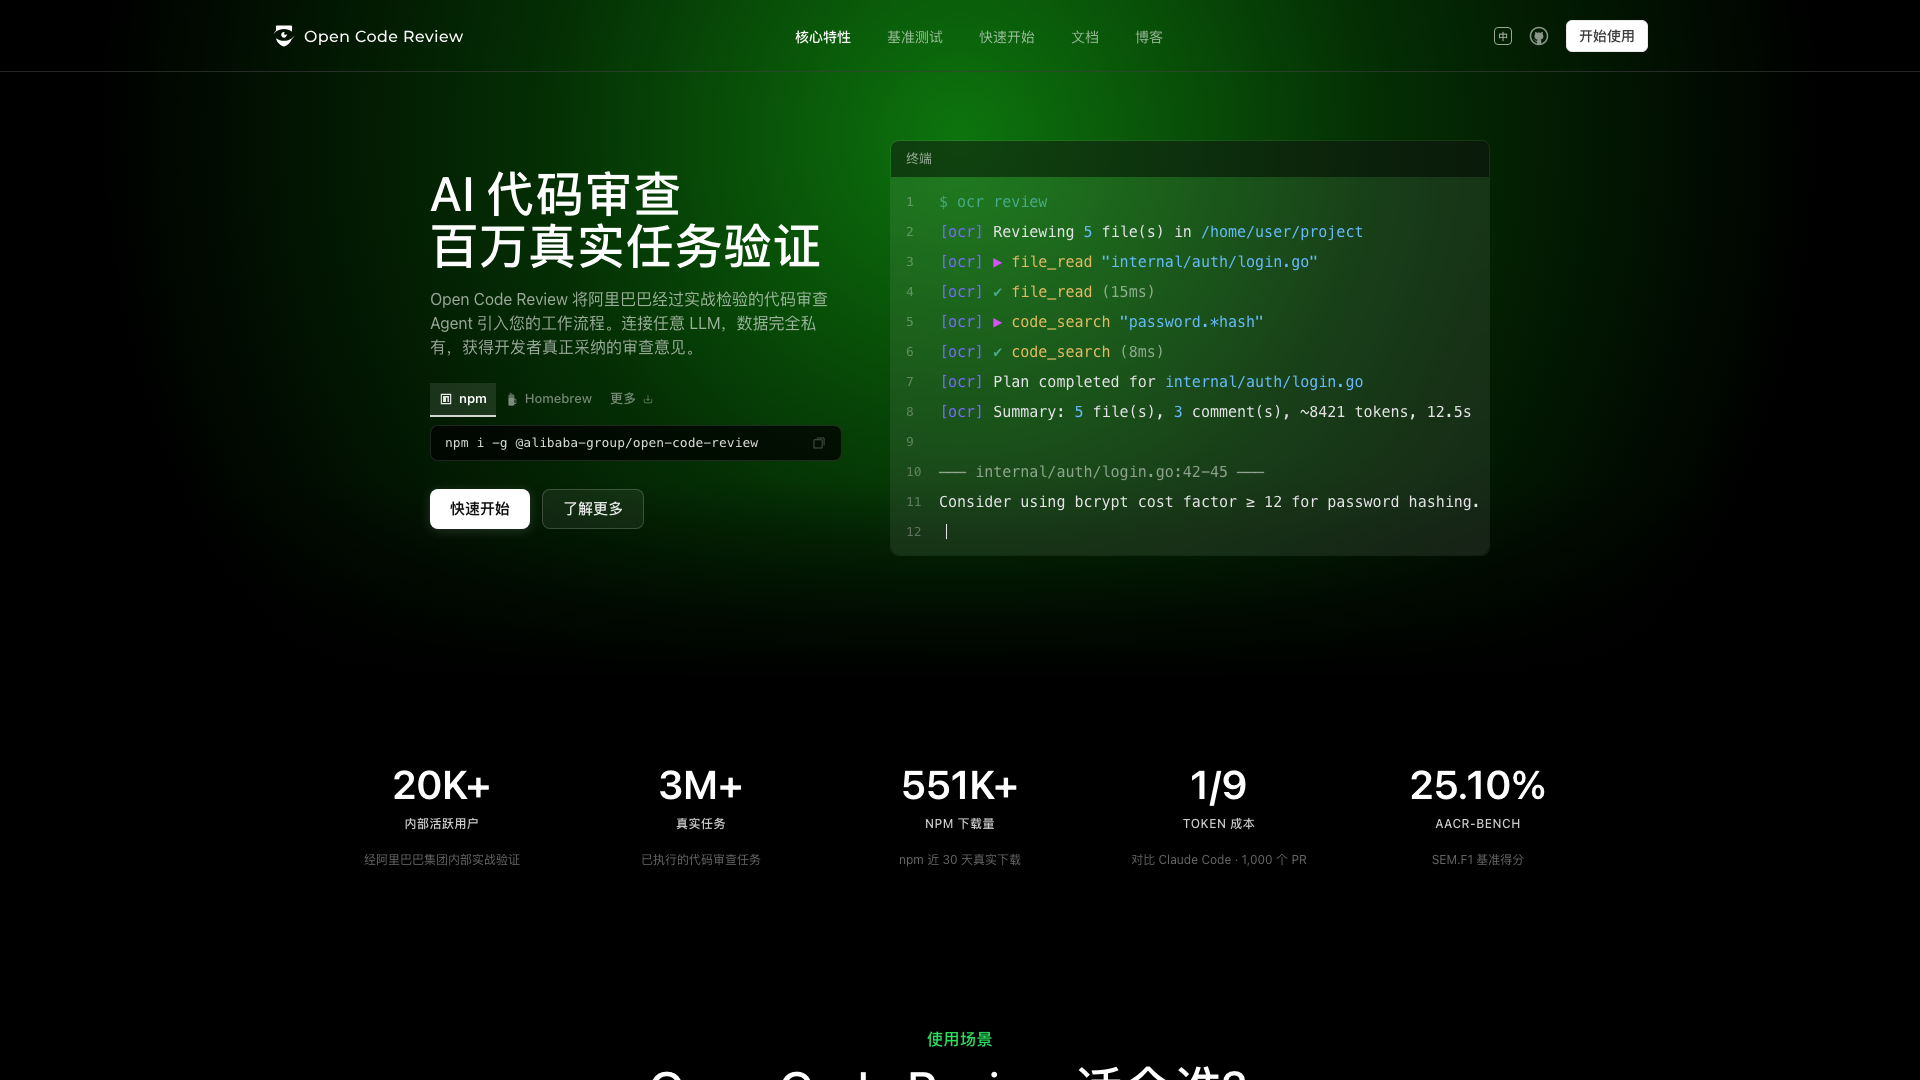The height and width of the screenshot is (1080, 1920).
Task: Click the 使用场景 section label
Action: tap(960, 1040)
